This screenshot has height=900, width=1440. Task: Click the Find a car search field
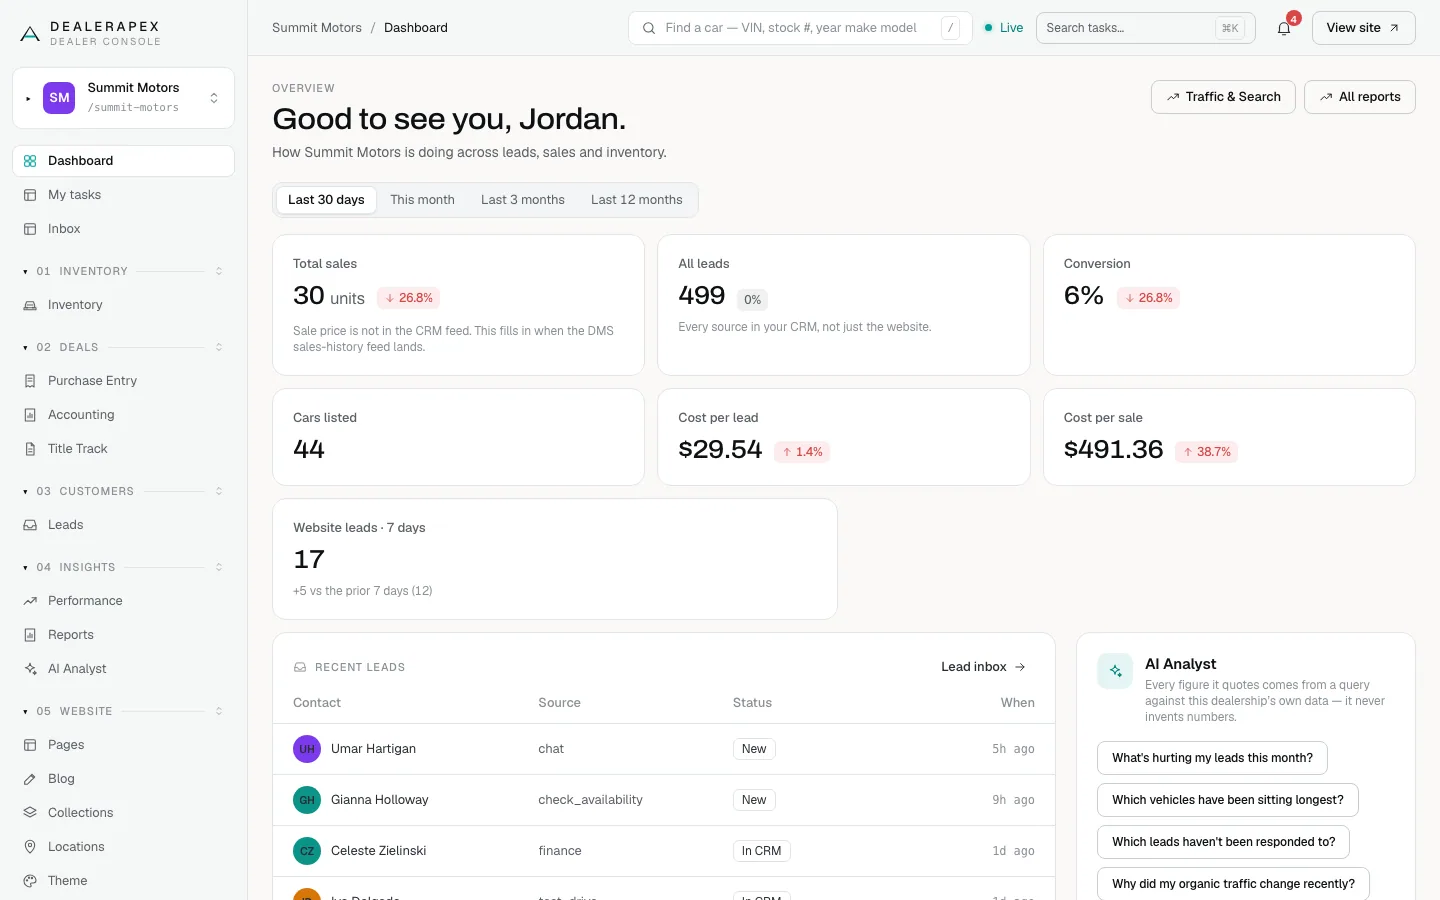(x=800, y=28)
